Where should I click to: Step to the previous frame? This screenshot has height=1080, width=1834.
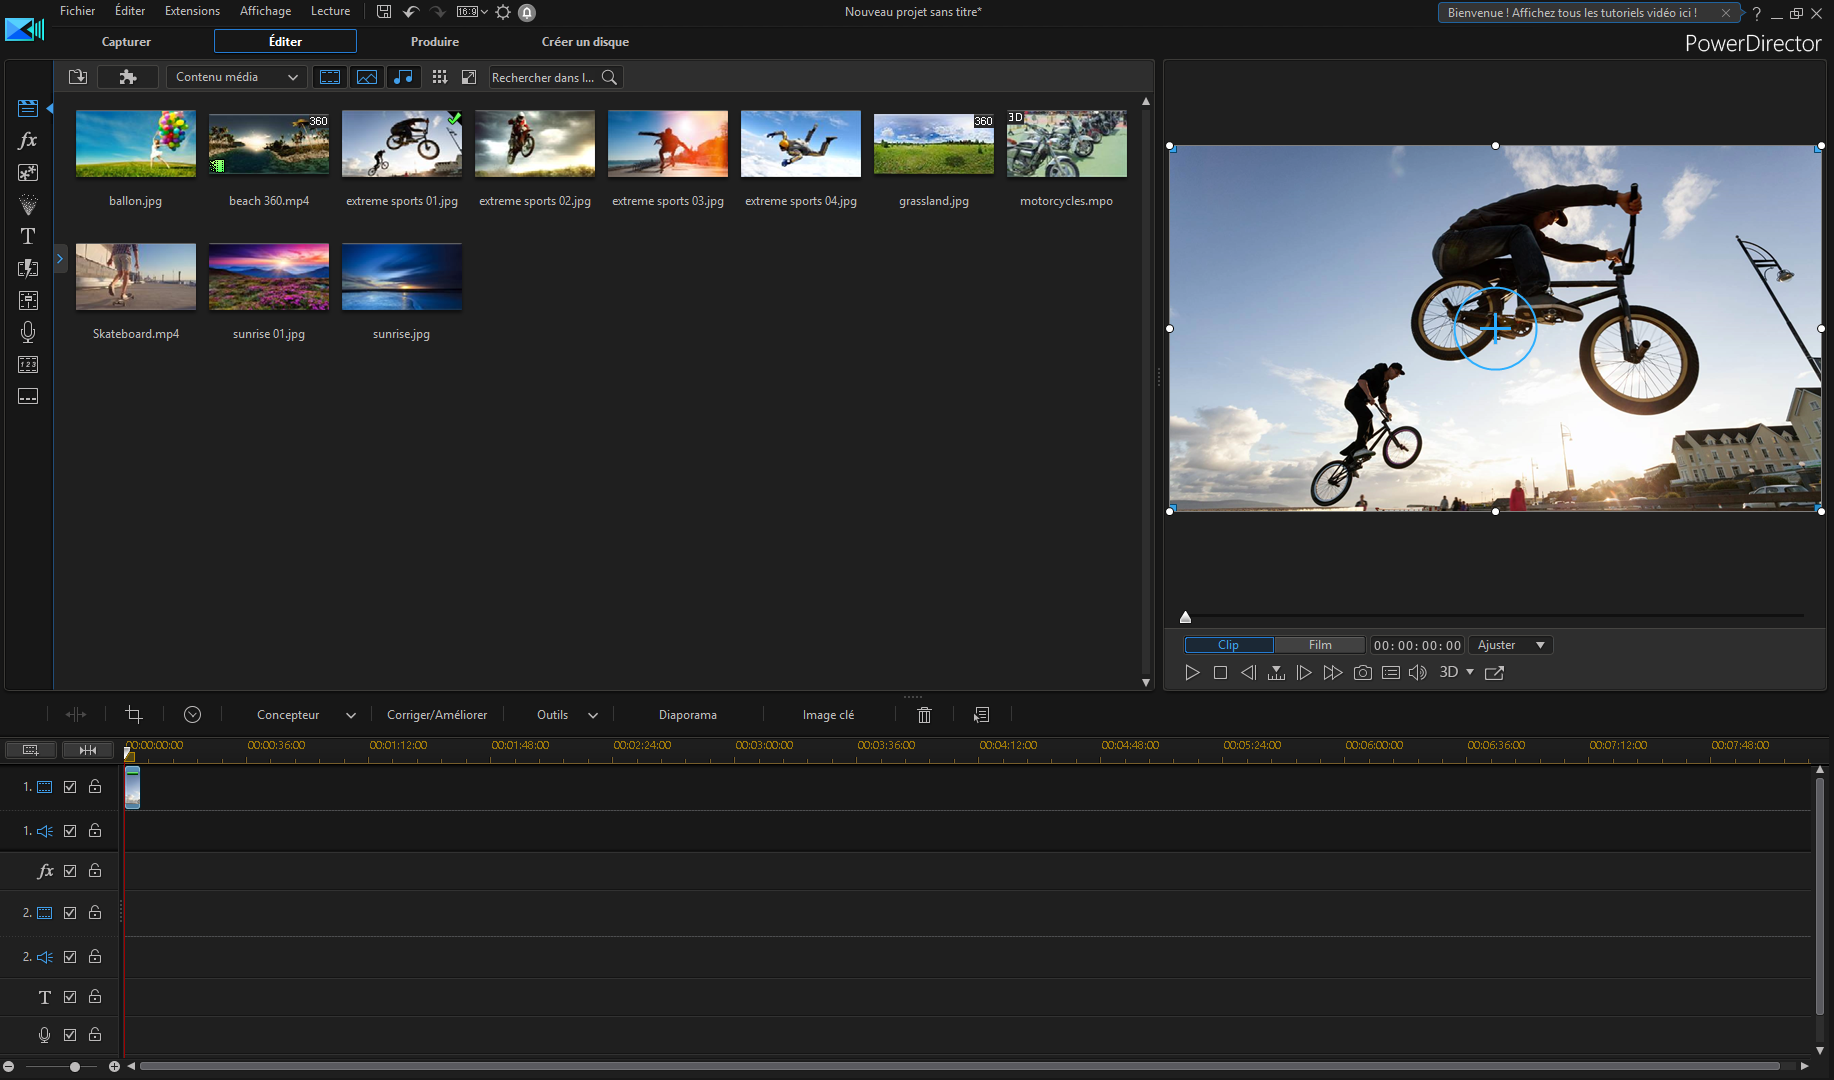(x=1248, y=673)
